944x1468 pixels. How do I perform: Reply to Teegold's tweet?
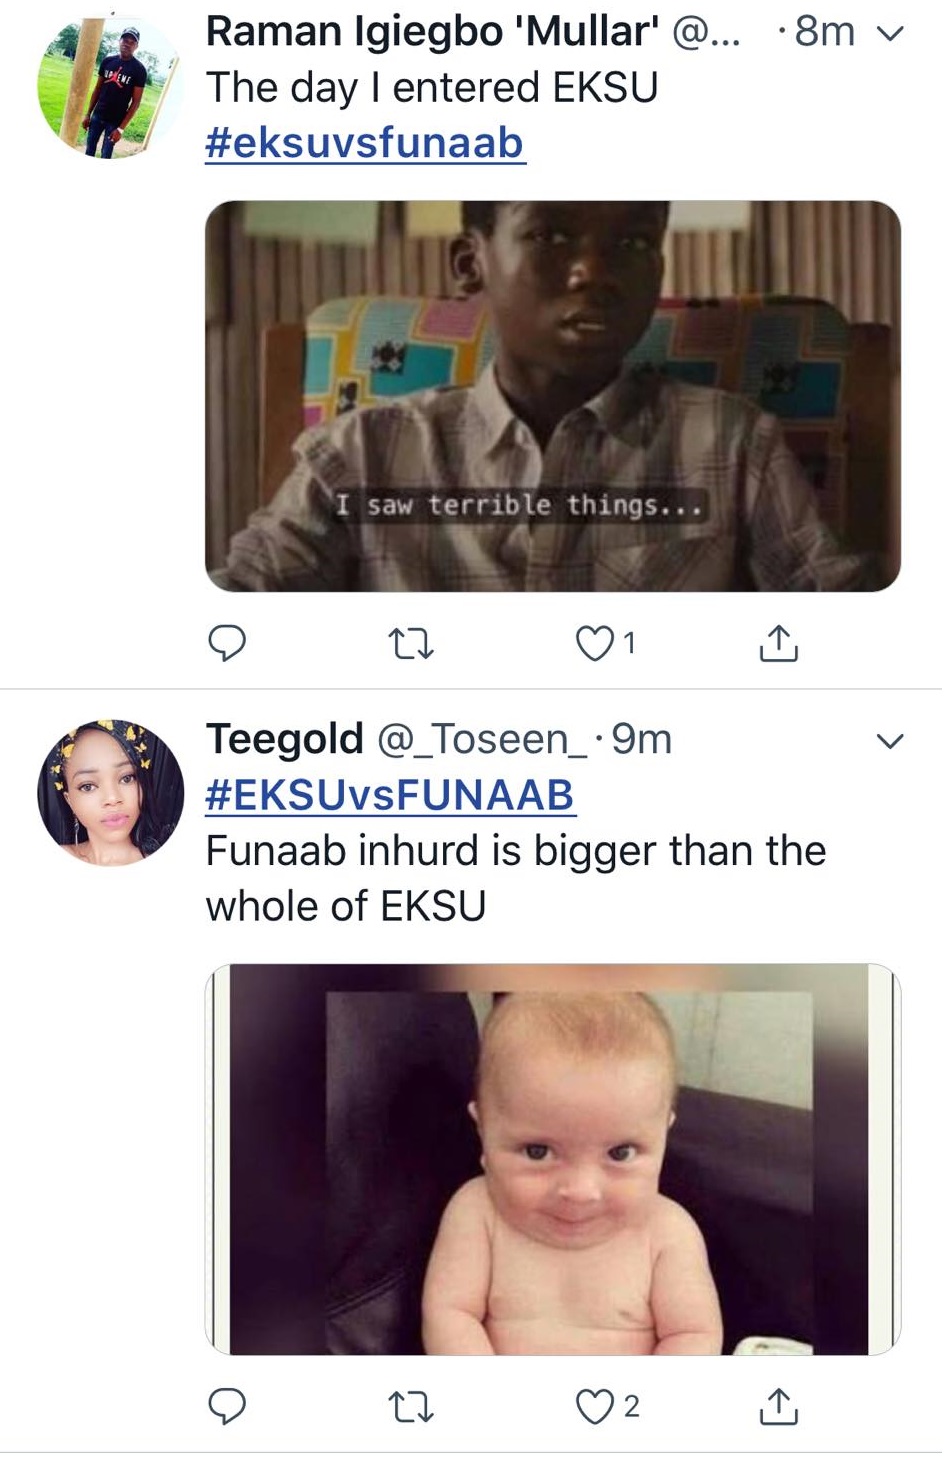click(x=227, y=1406)
